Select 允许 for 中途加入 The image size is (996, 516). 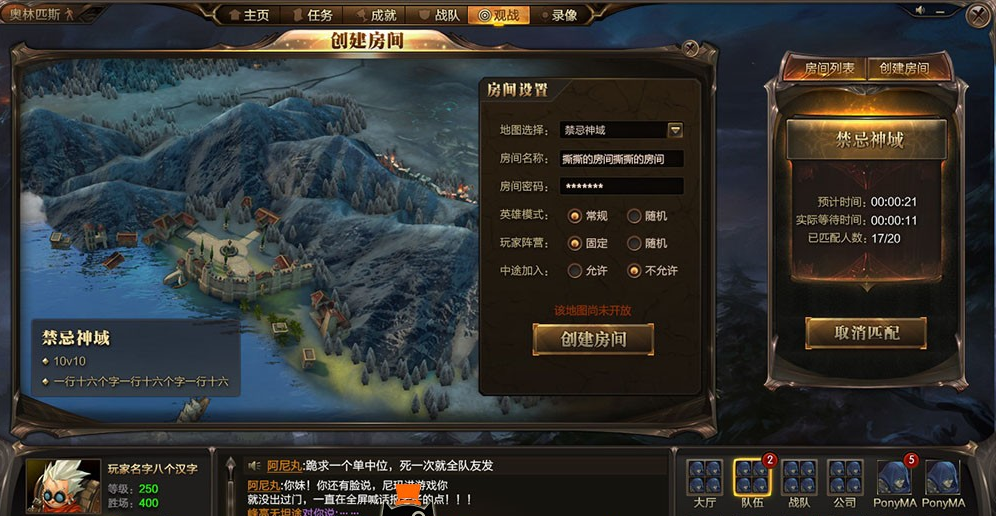[575, 271]
